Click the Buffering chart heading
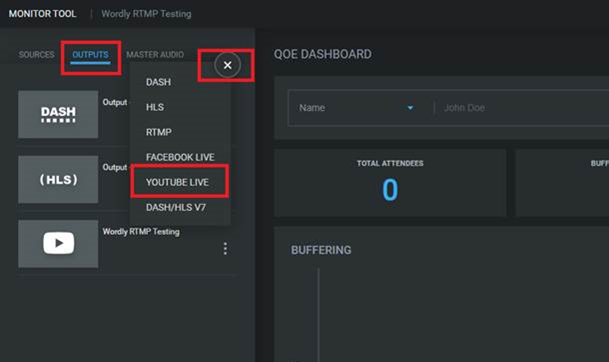Image resolution: width=609 pixels, height=362 pixels. tap(321, 250)
